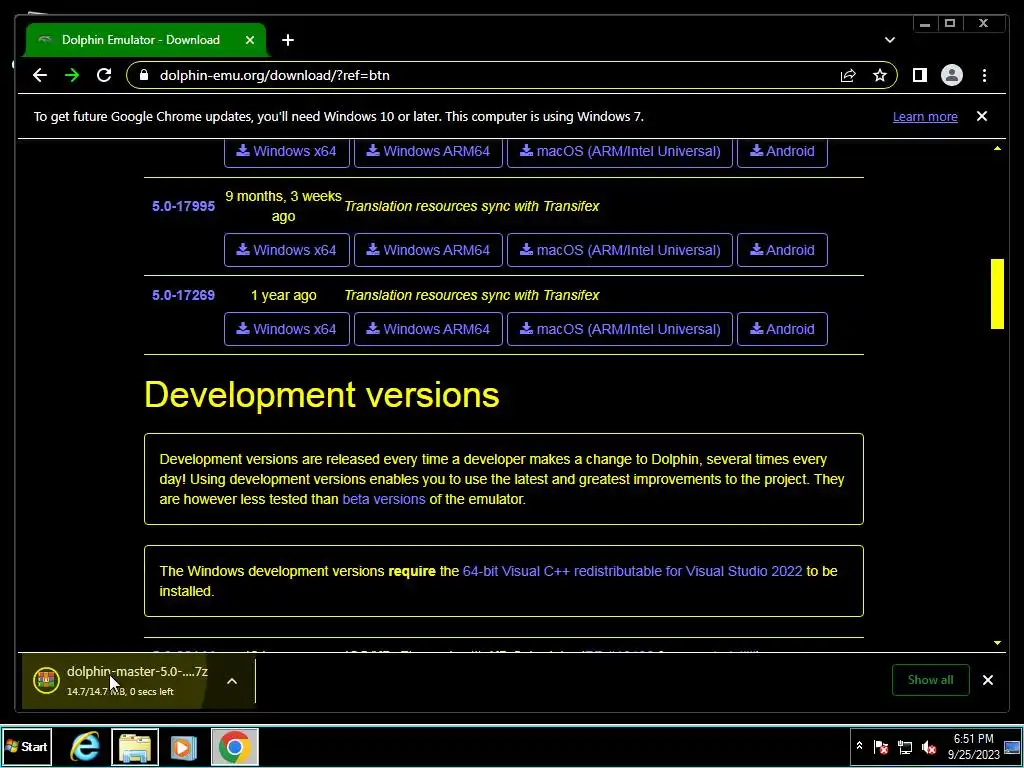Maximize the Chrome window
This screenshot has width=1024, height=768.
pos(950,24)
